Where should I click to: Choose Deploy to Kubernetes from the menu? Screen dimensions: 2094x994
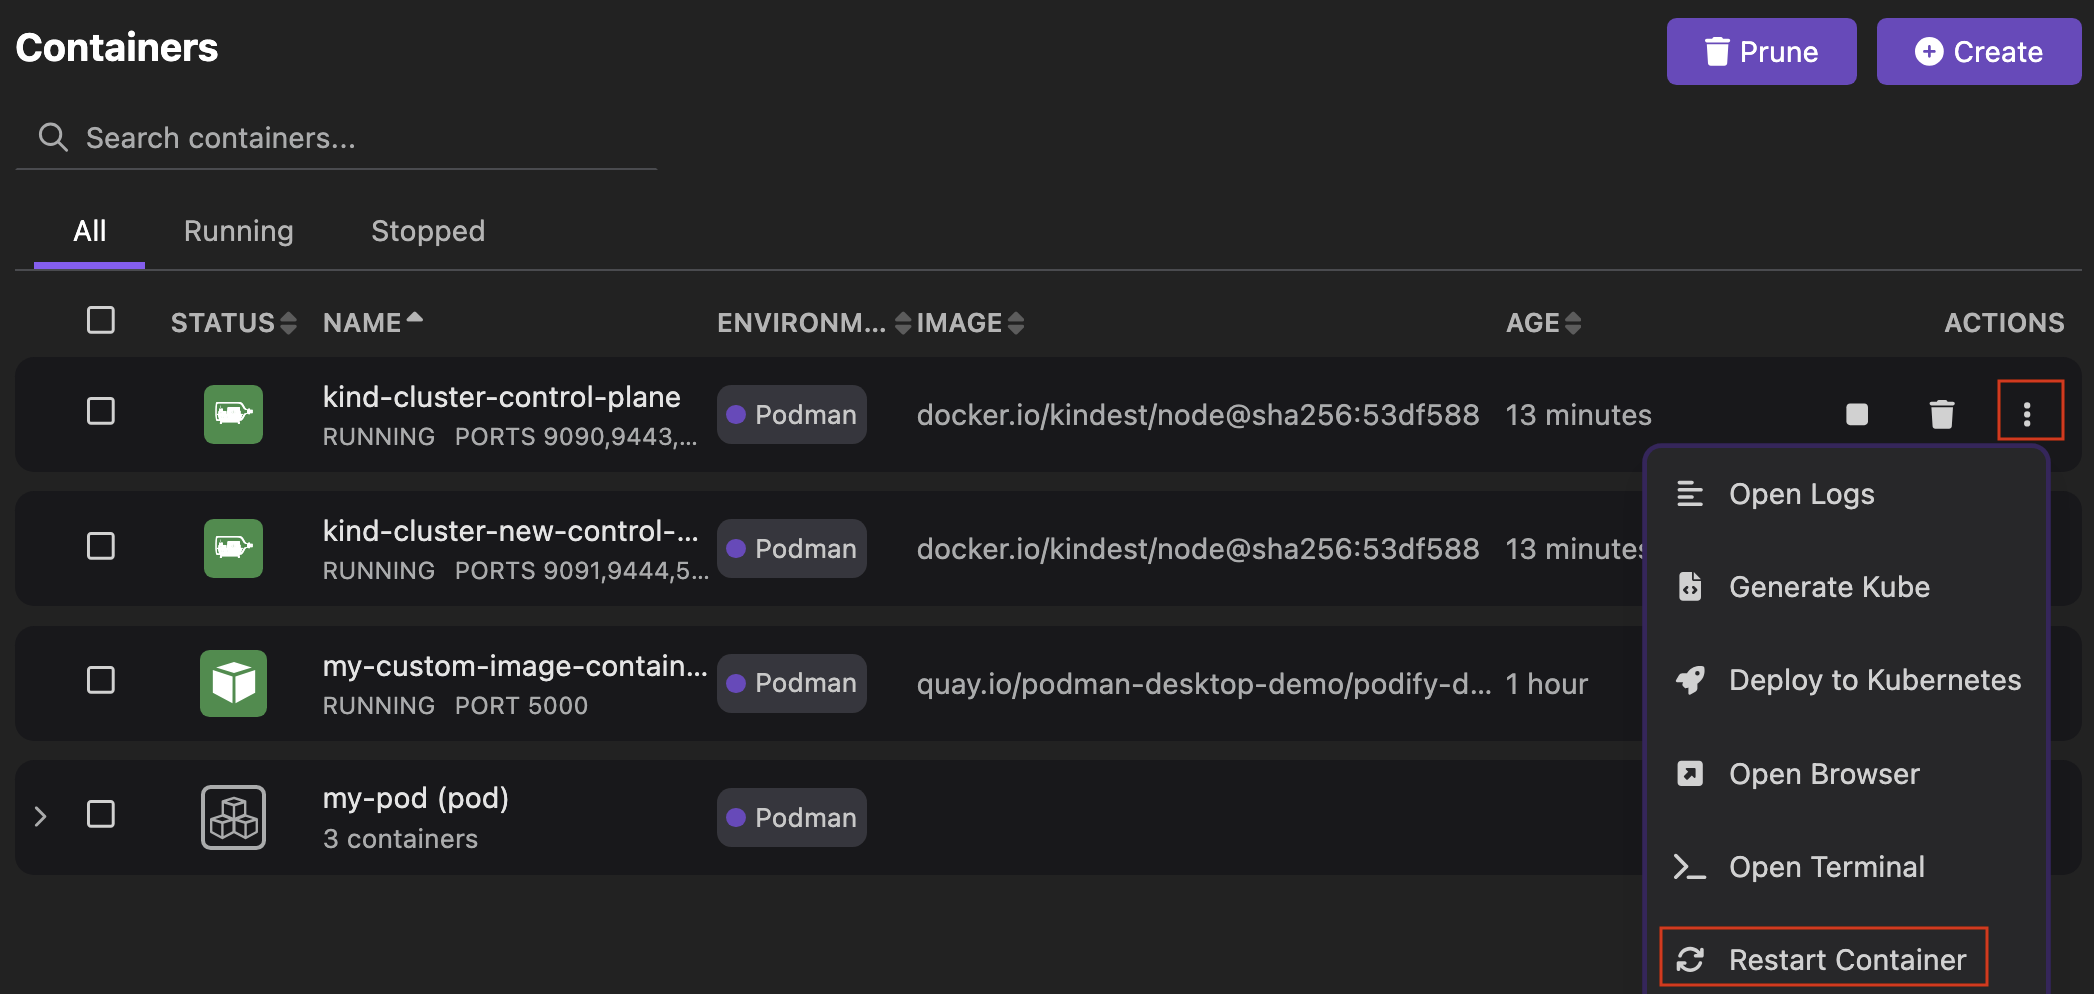tap(1873, 680)
